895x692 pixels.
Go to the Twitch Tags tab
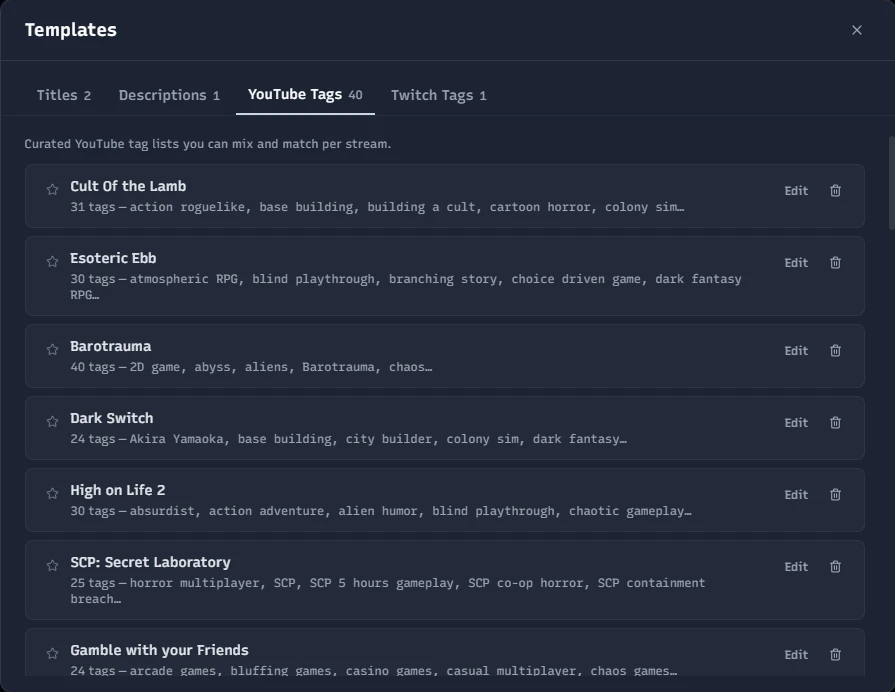tap(438, 95)
